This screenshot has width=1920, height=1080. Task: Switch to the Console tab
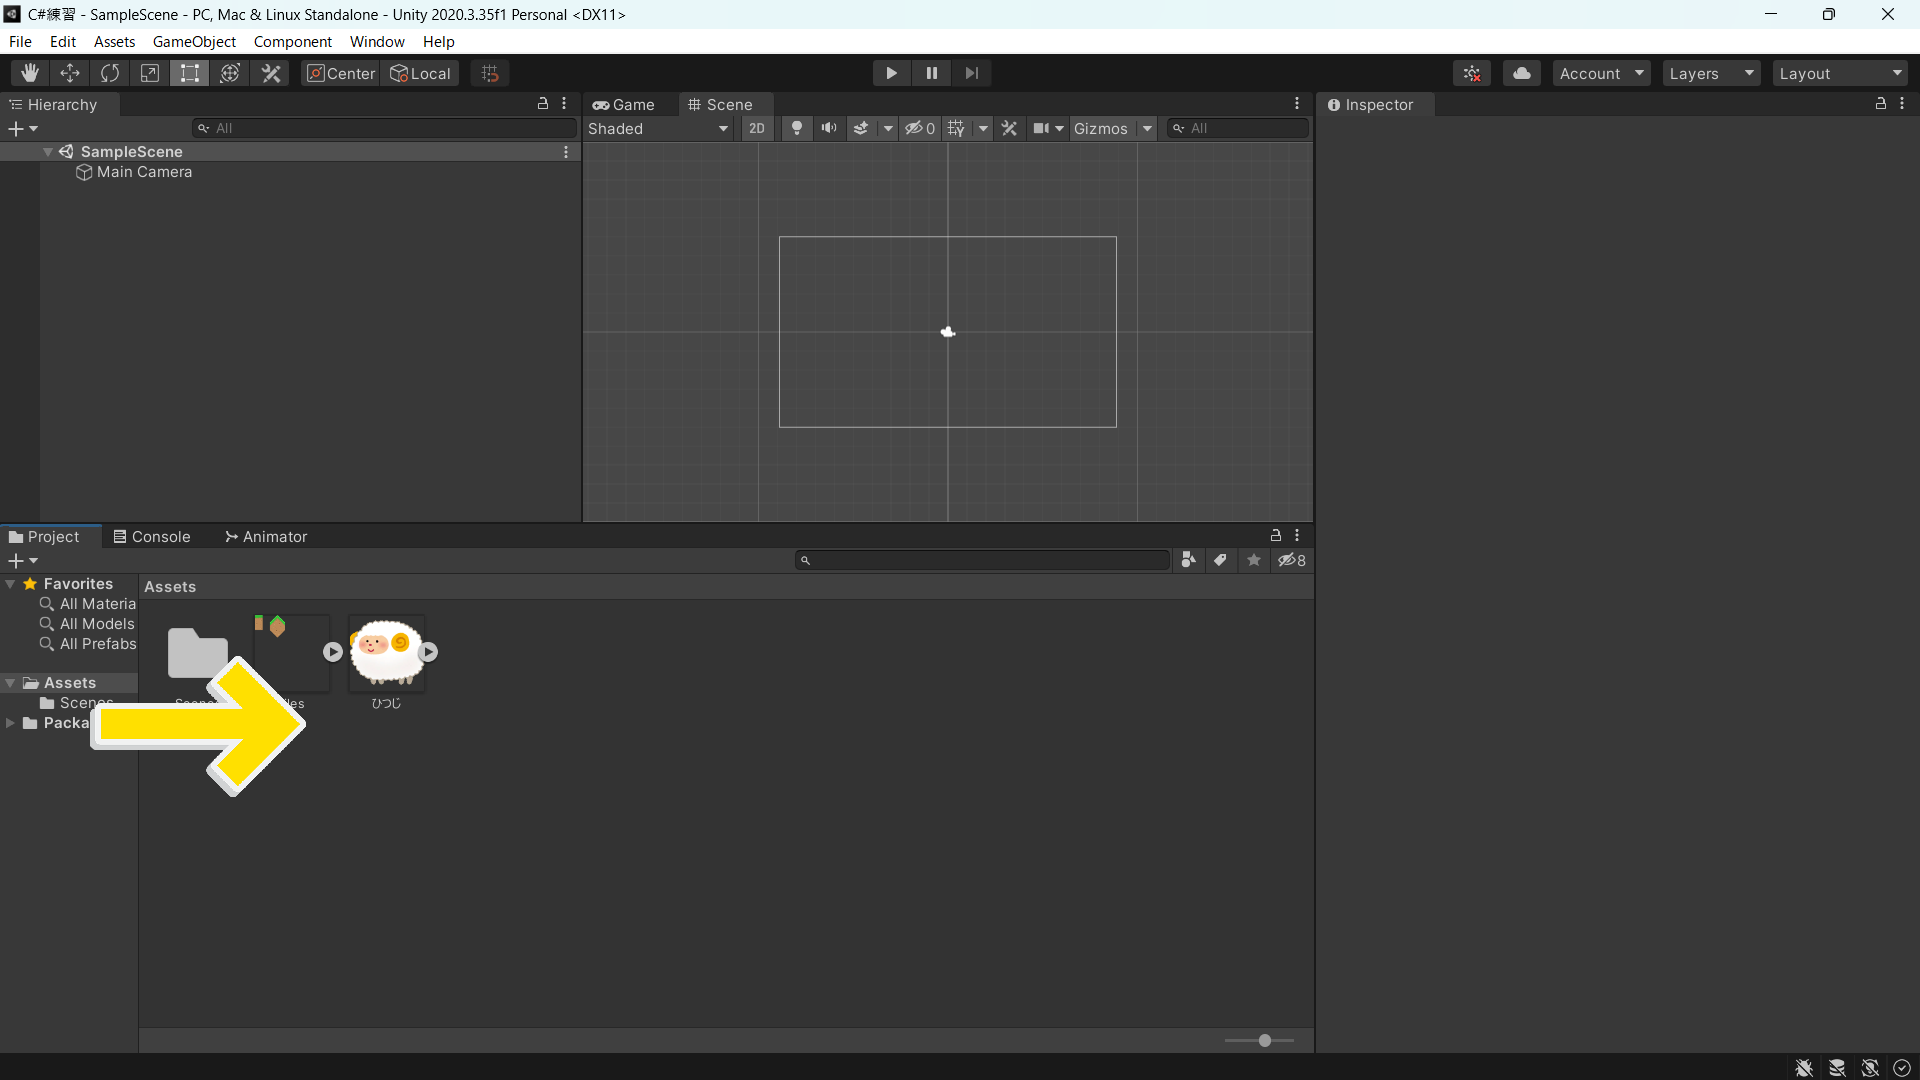tap(152, 537)
